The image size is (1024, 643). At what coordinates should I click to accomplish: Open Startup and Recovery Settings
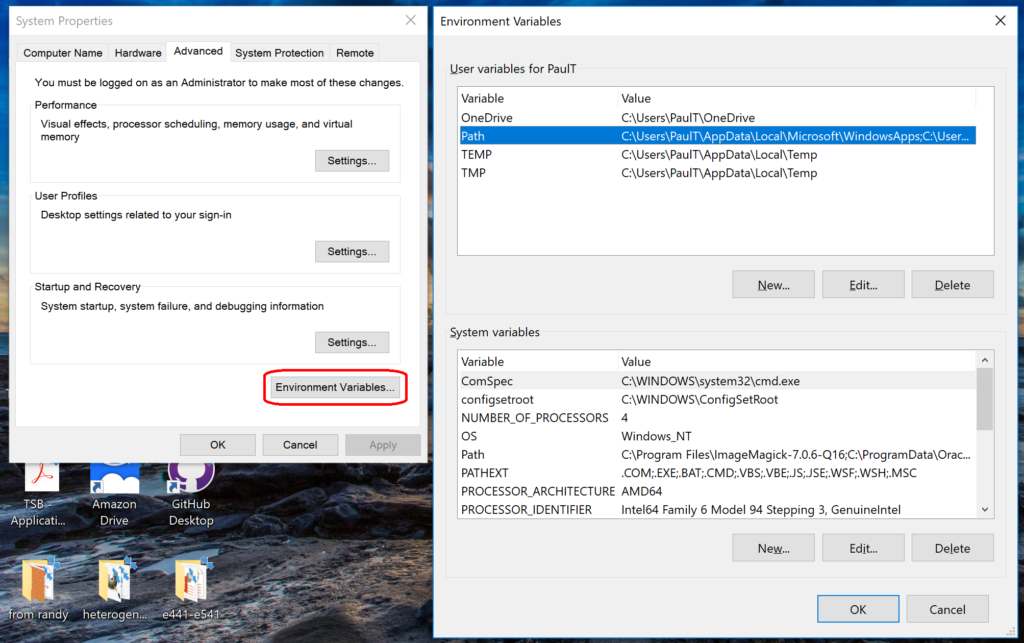click(352, 342)
